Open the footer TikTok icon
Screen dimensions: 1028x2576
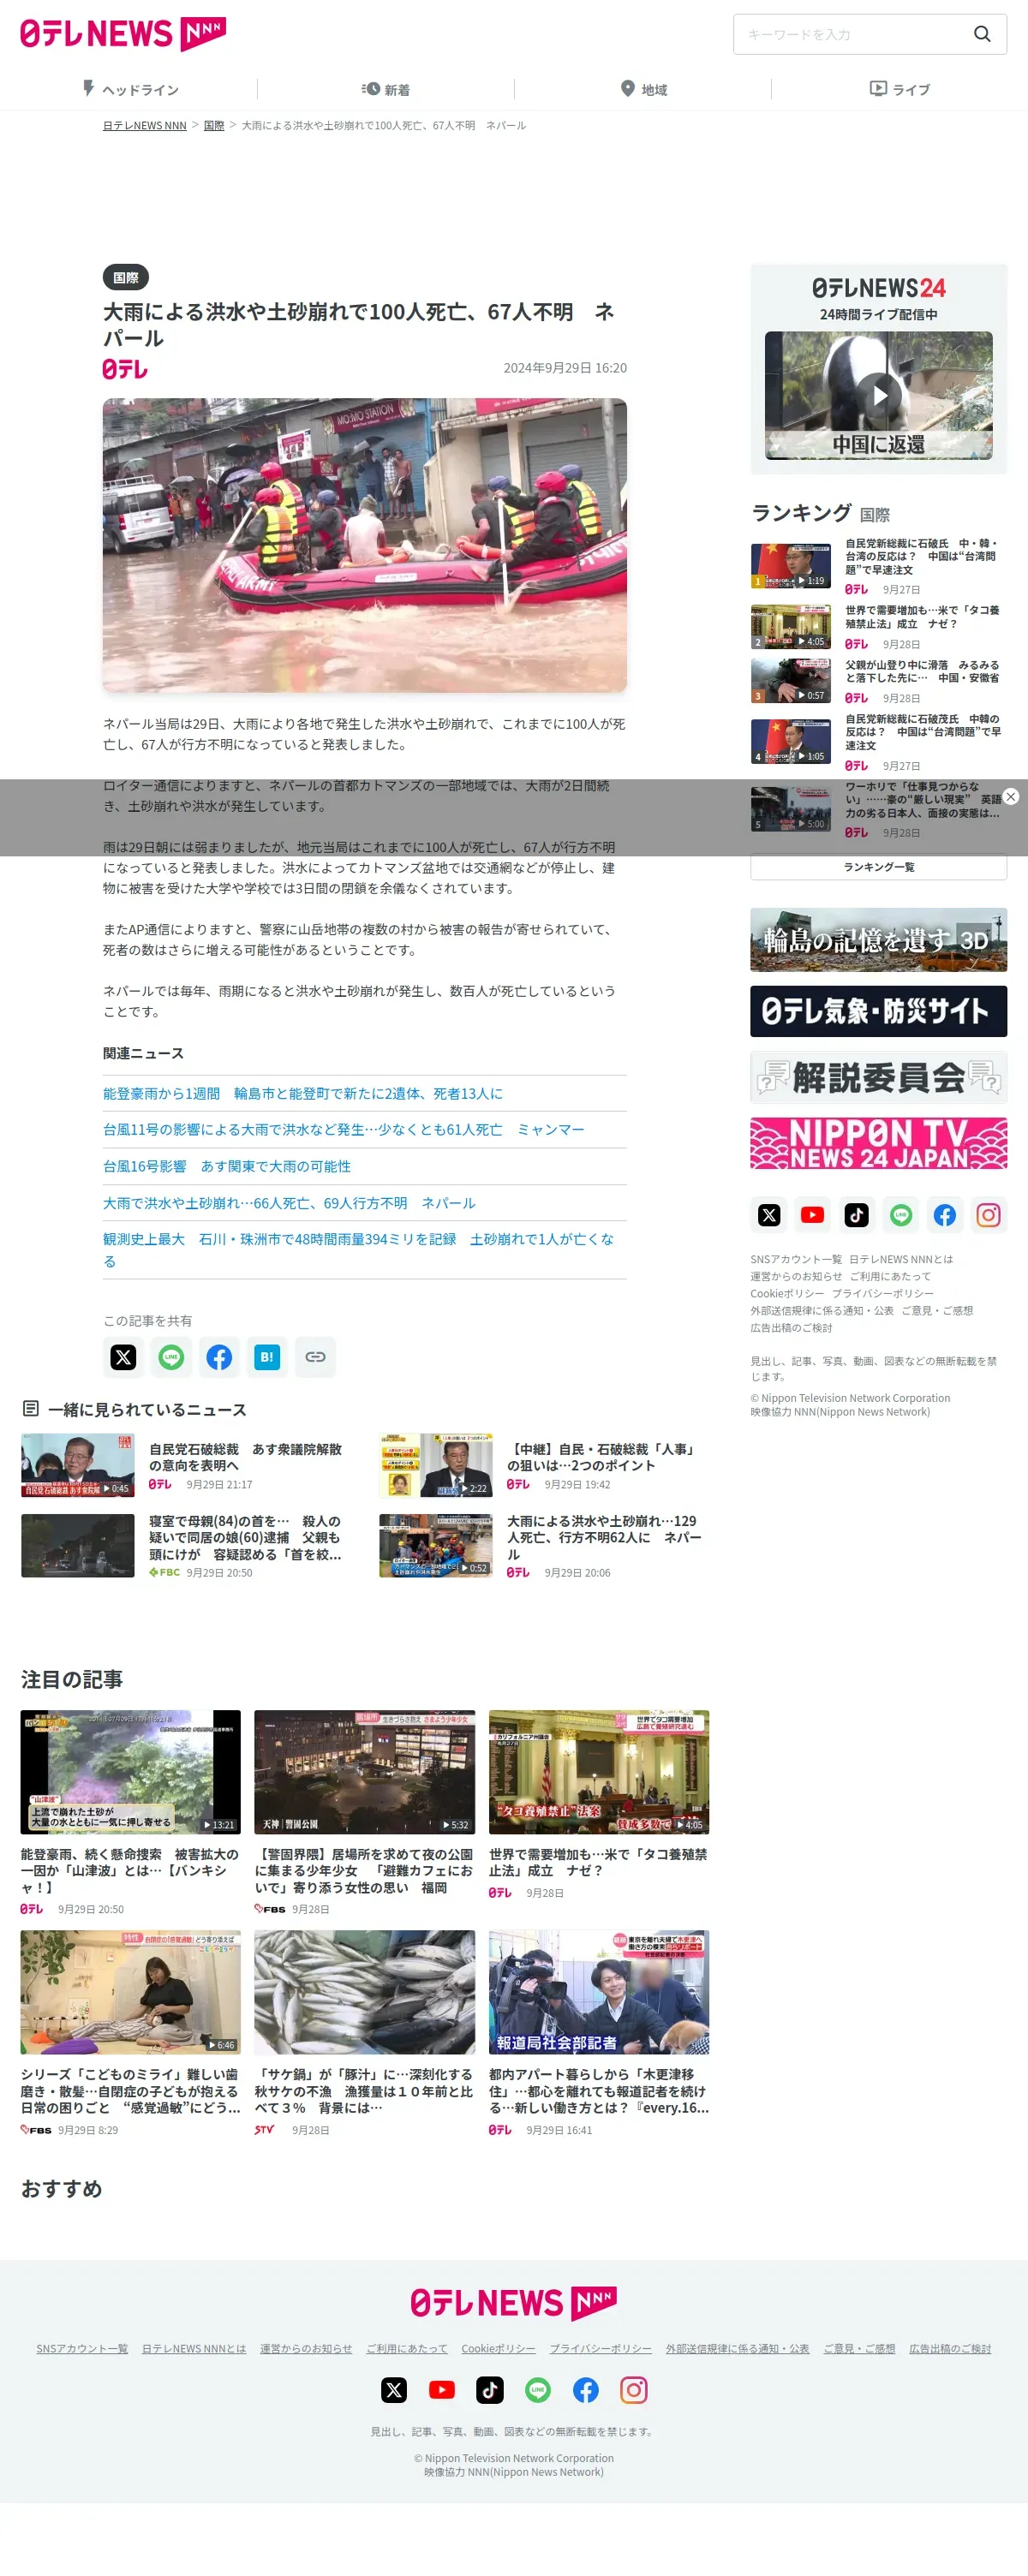click(x=490, y=2390)
